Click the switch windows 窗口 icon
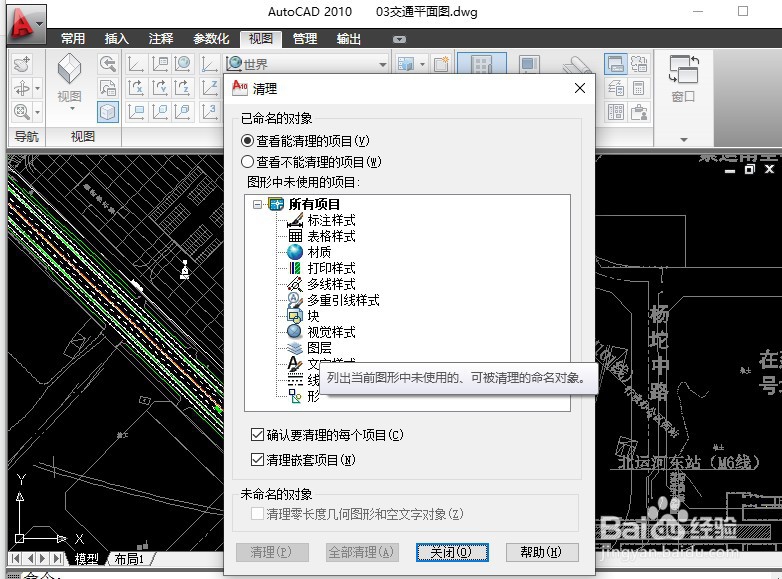The height and width of the screenshot is (579, 782). (684, 69)
